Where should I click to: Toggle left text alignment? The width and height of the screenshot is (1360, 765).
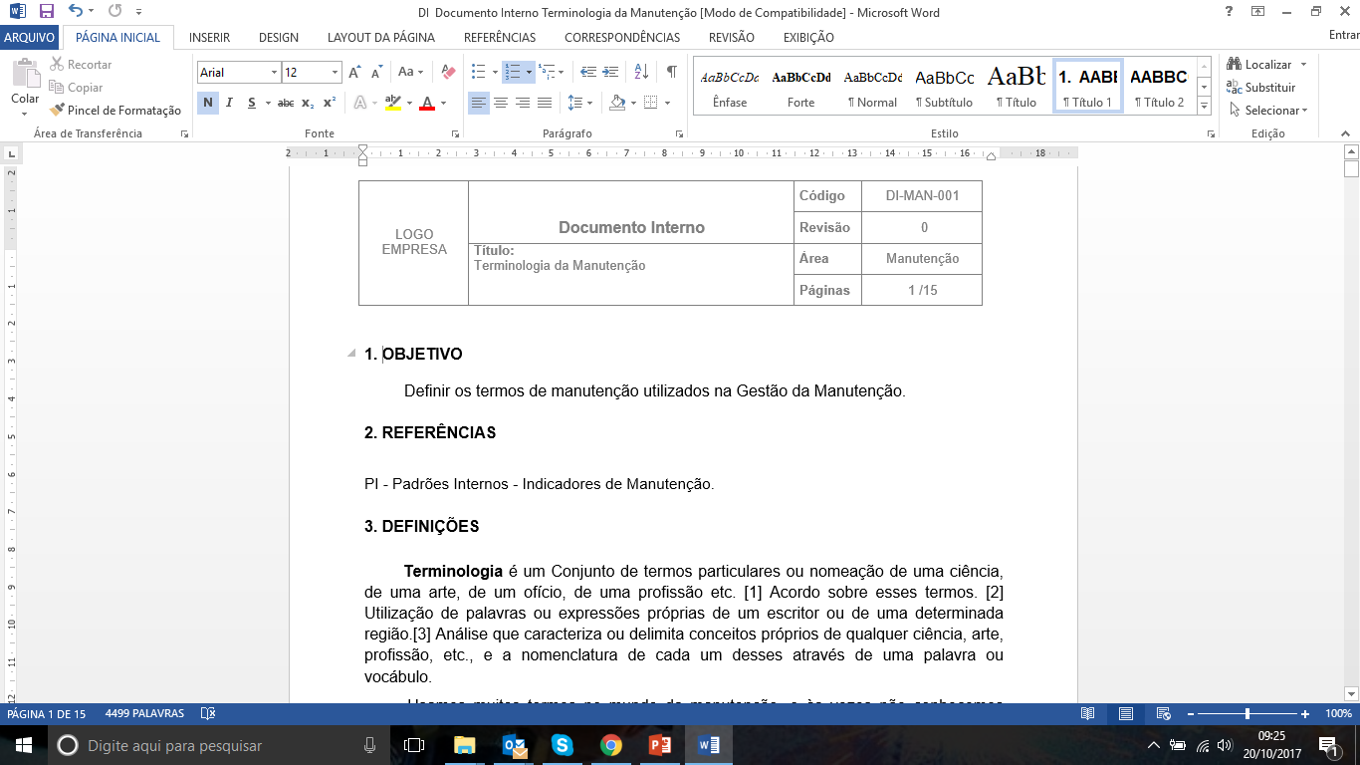click(479, 103)
